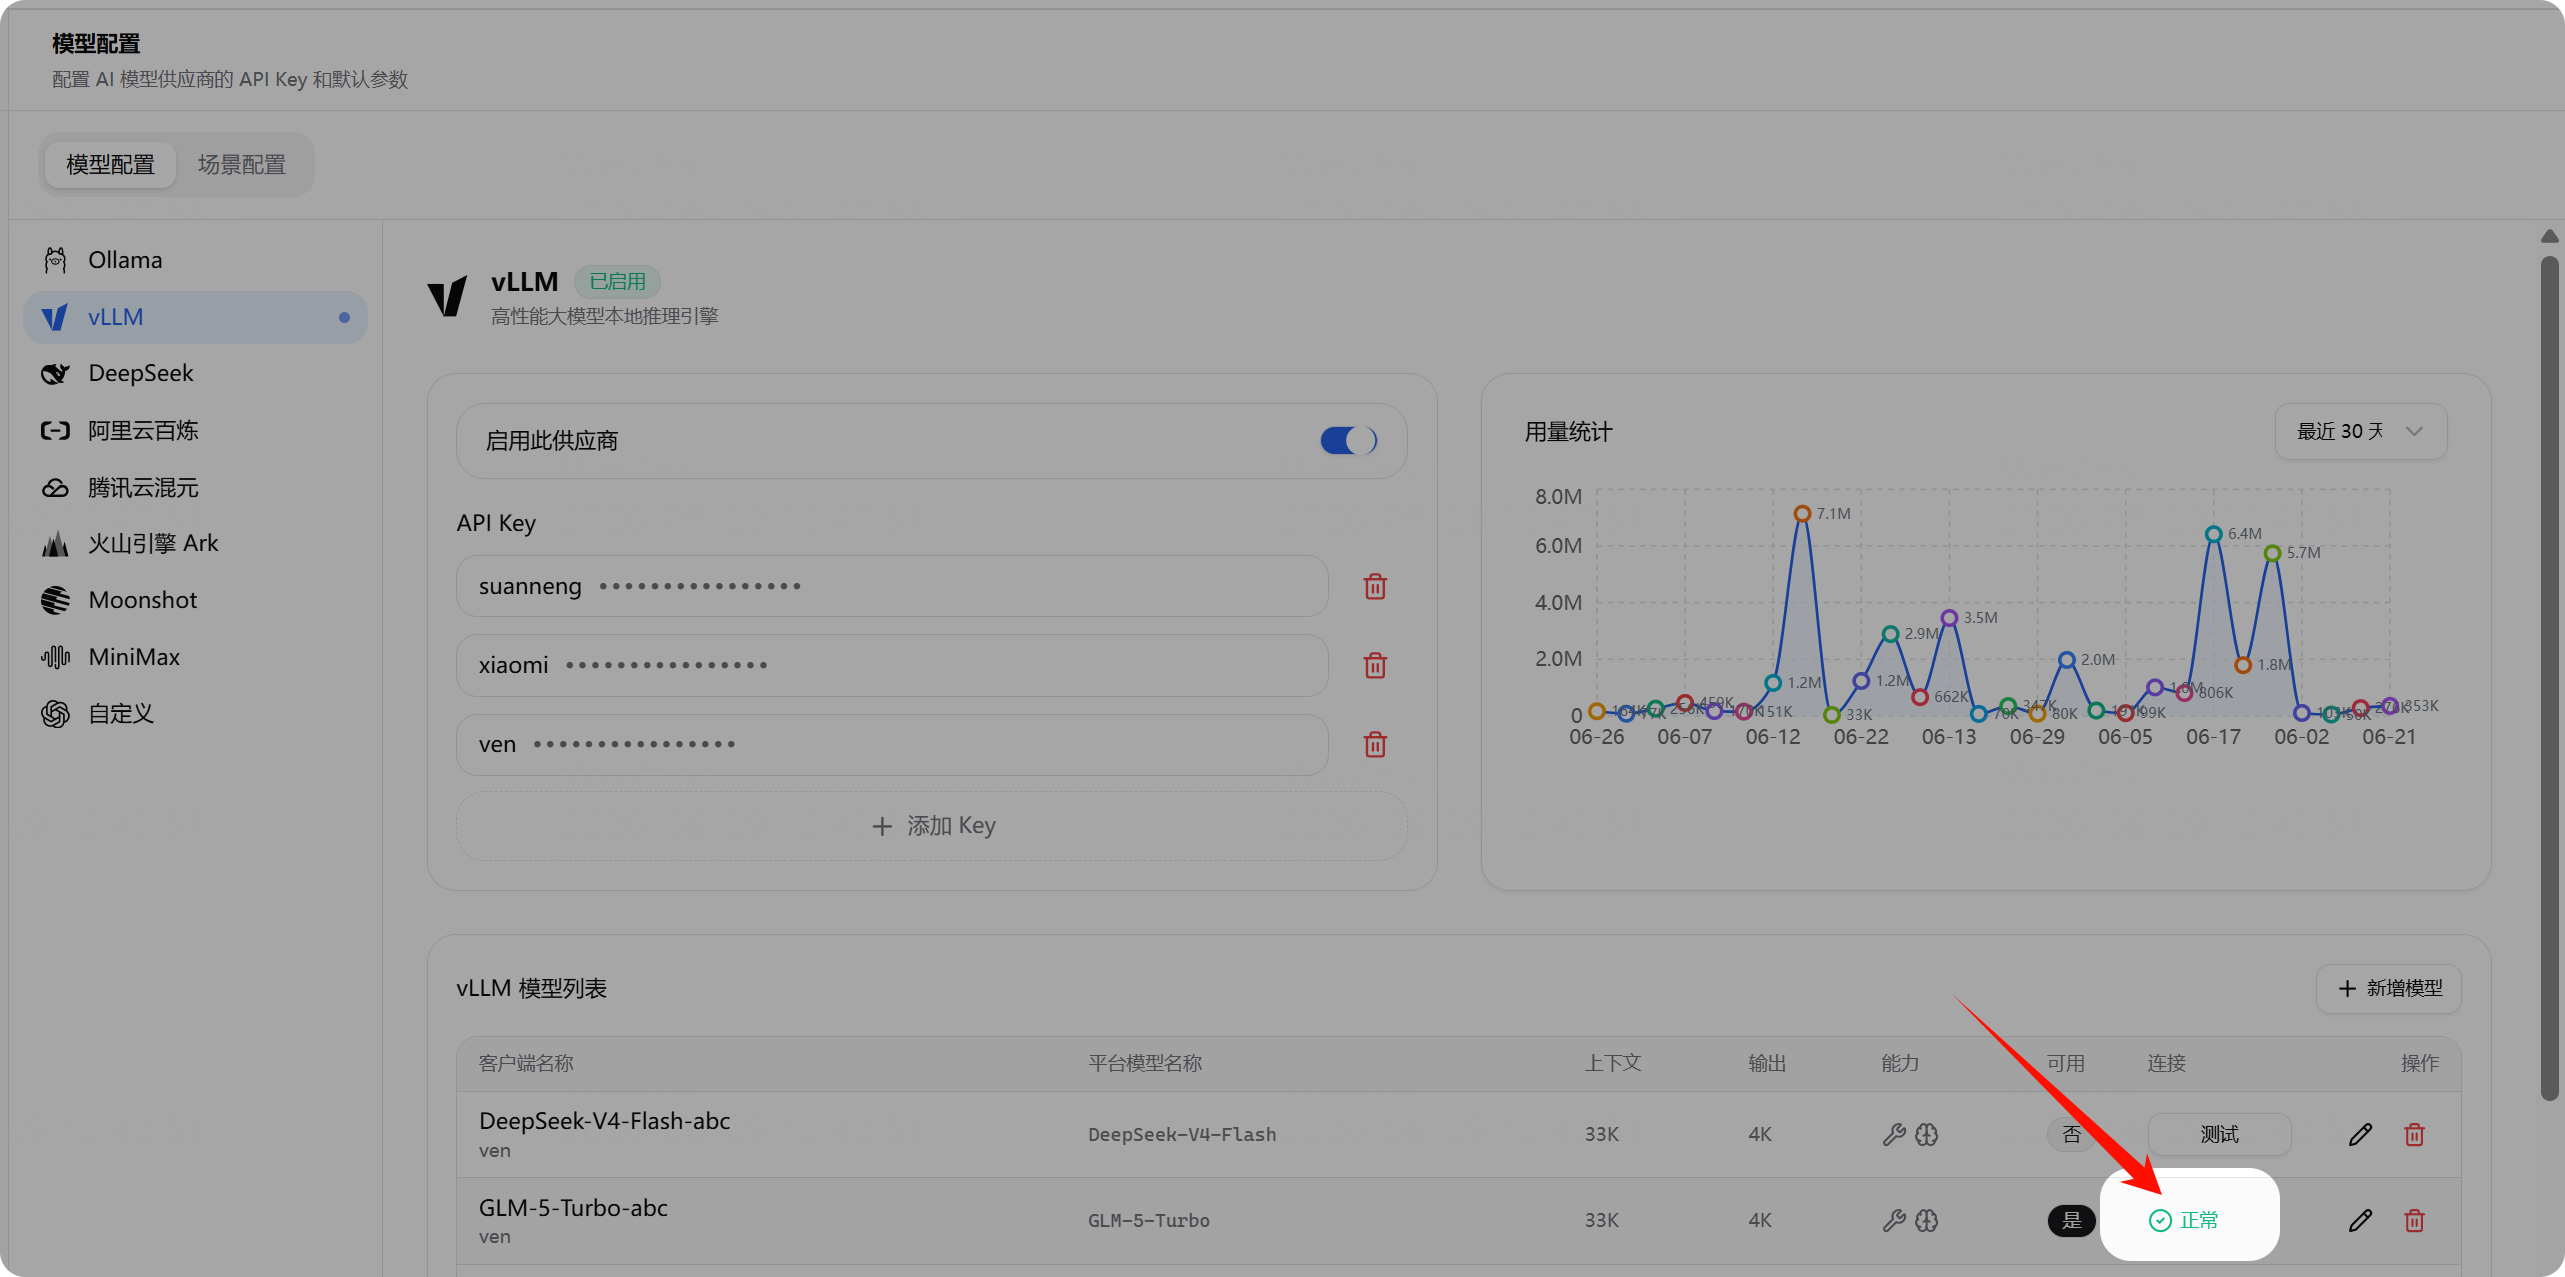Click the wrench capability icon for GLM-5-Turbo
The width and height of the screenshot is (2565, 1277).
(x=1894, y=1220)
